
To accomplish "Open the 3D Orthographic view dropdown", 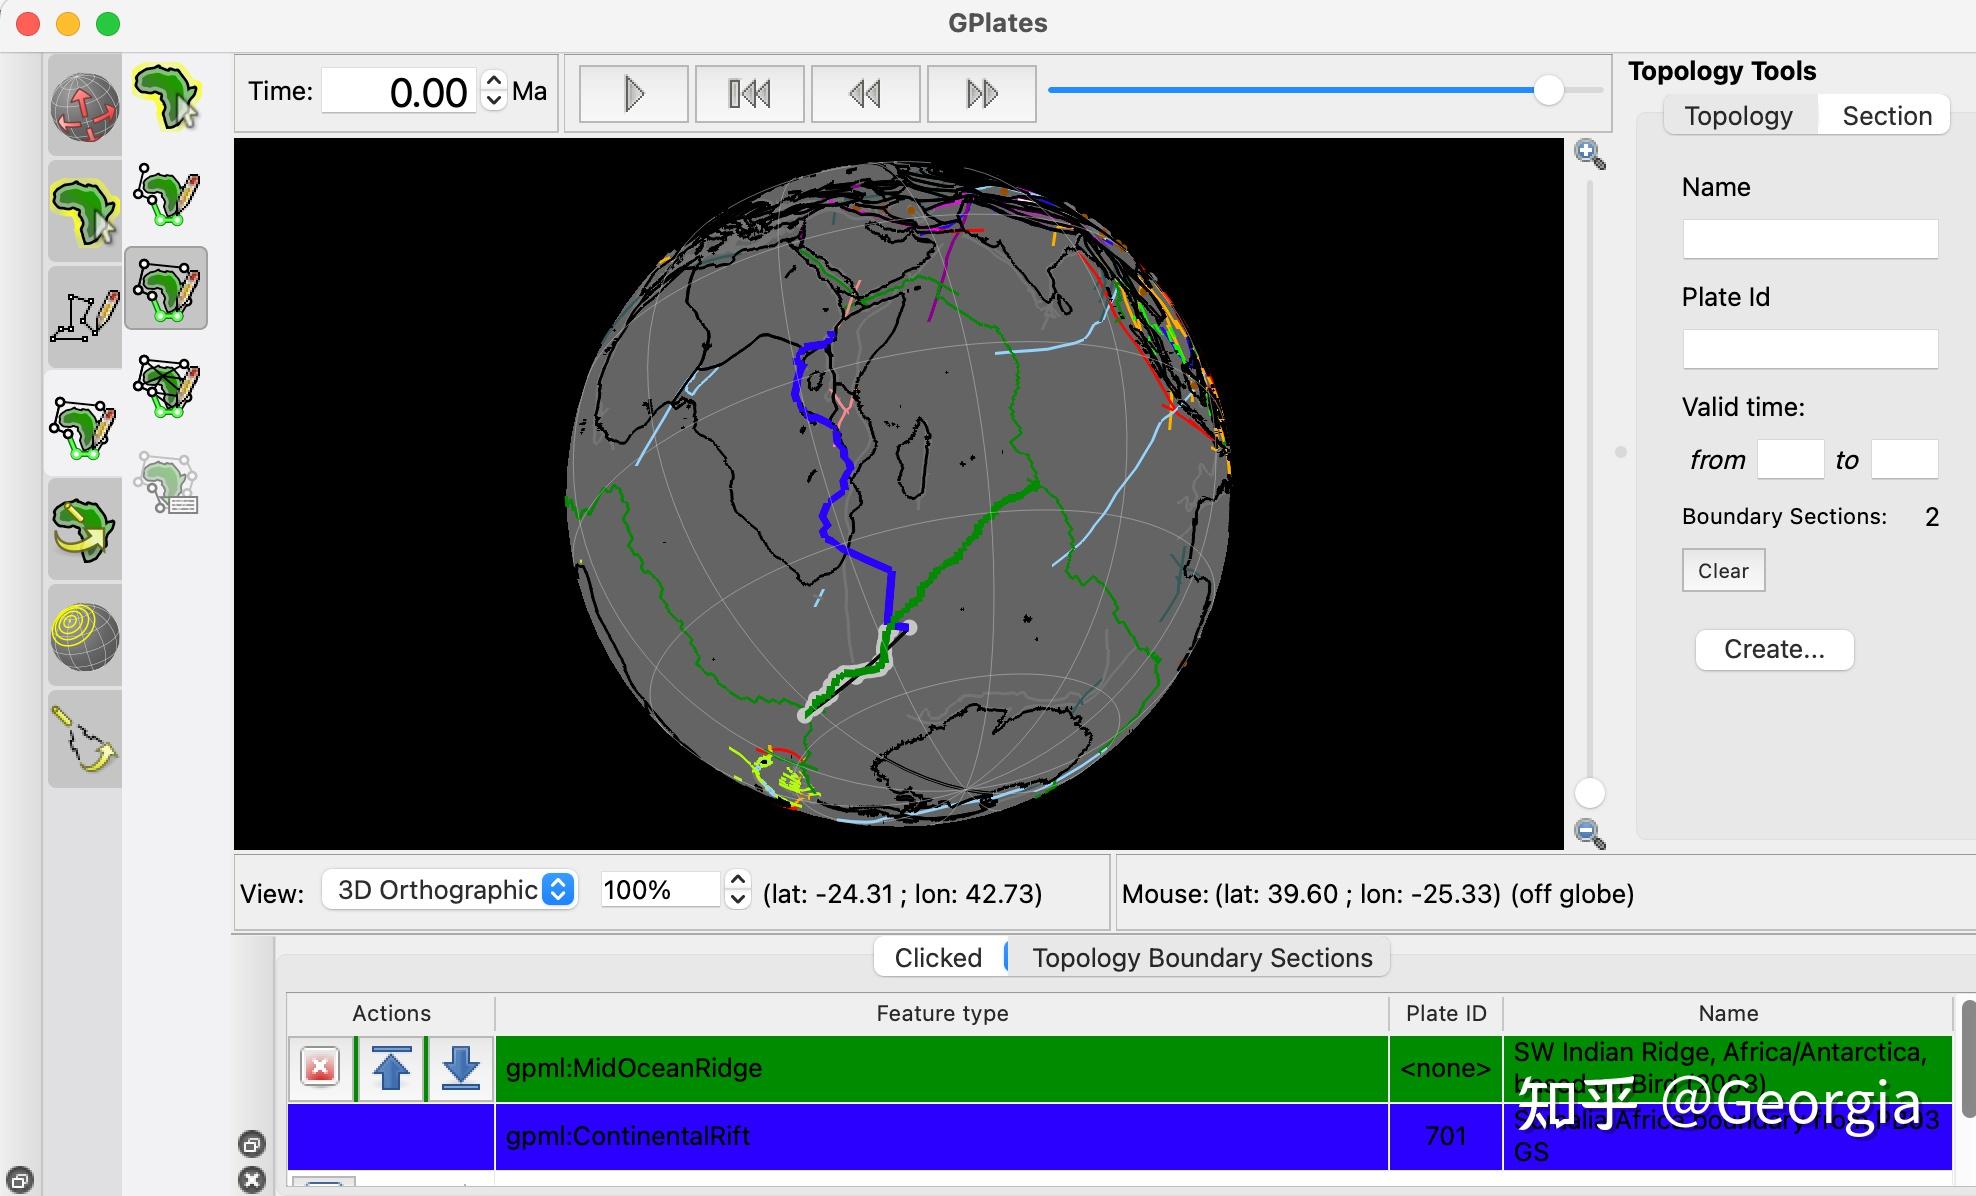I will pos(449,890).
